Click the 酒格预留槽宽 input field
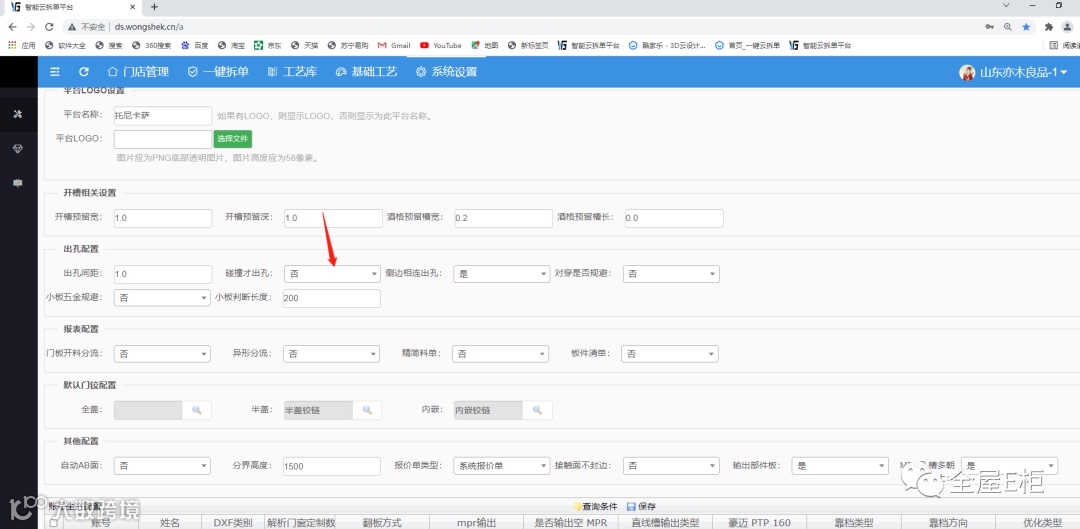Viewport: 1080px width, 529px height. [x=503, y=218]
